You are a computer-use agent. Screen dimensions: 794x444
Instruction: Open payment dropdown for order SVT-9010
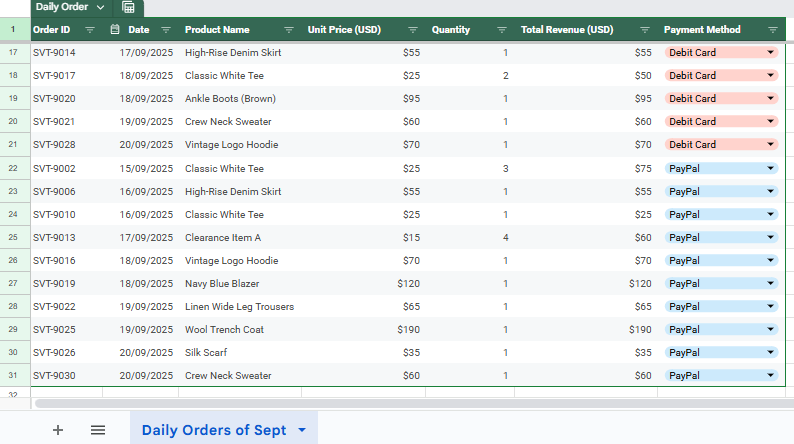coord(770,214)
